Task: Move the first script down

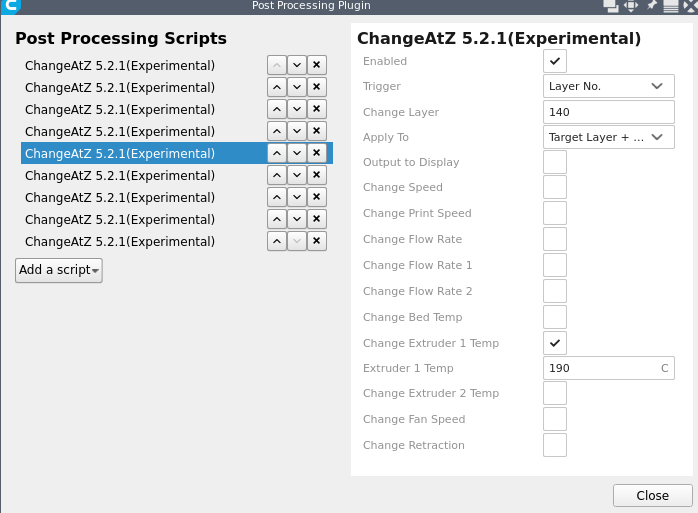Action: point(297,65)
